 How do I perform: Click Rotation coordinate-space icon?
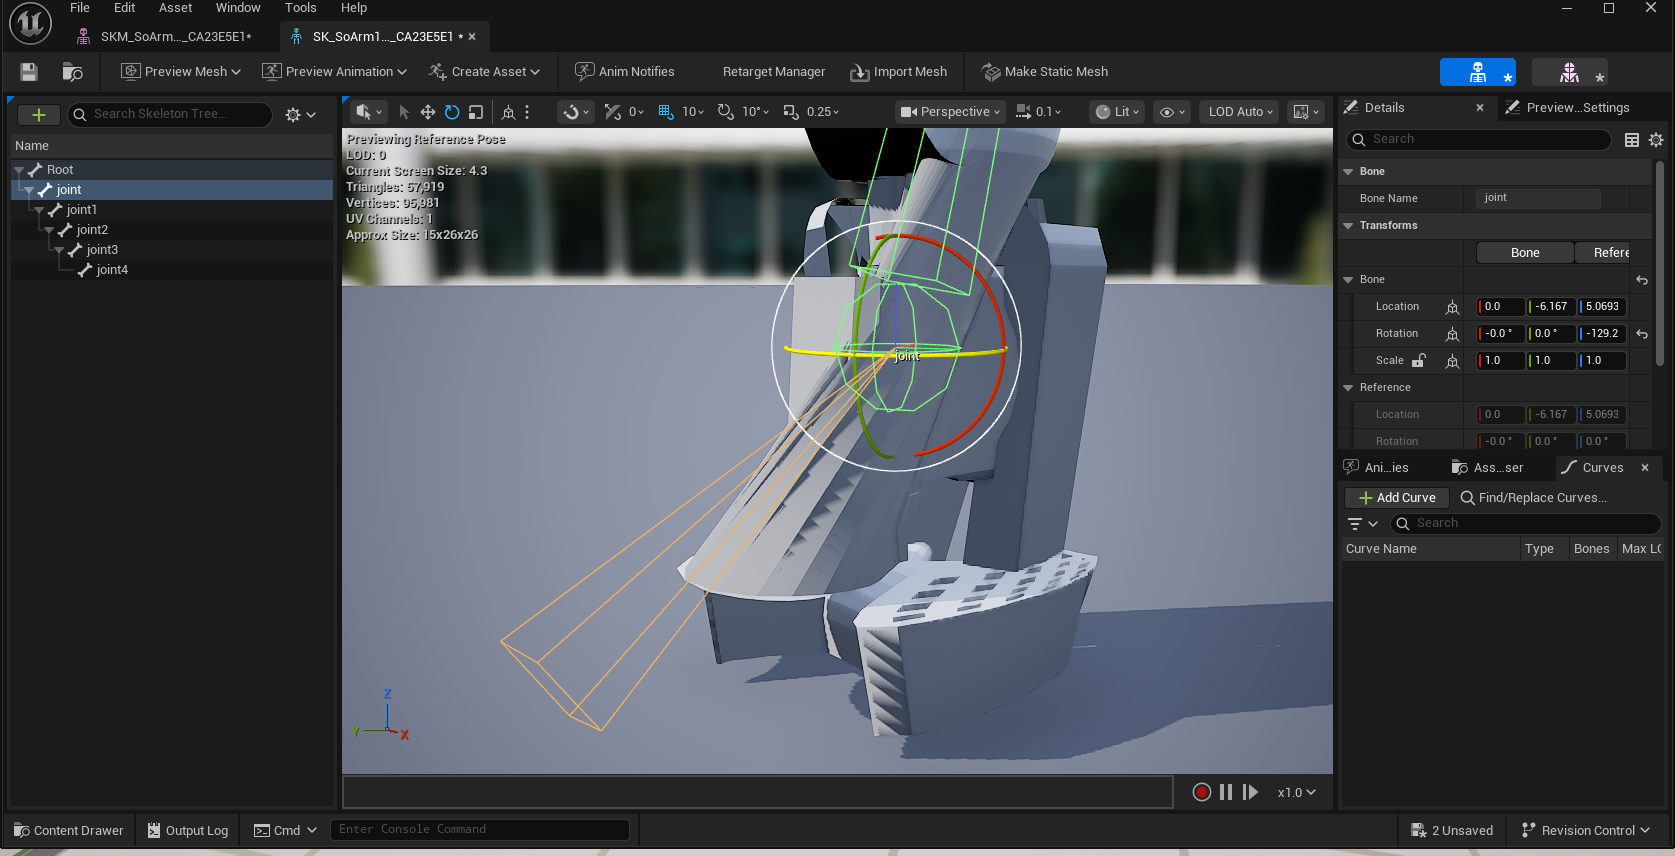pyautogui.click(x=1452, y=334)
